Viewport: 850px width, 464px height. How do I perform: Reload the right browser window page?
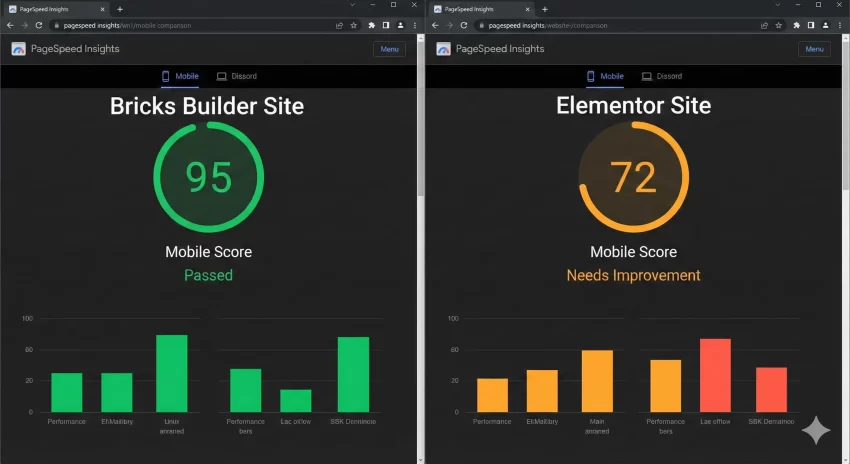[463, 25]
